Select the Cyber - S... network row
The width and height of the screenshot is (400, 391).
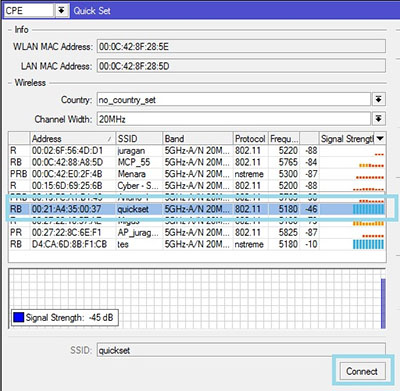(x=197, y=186)
